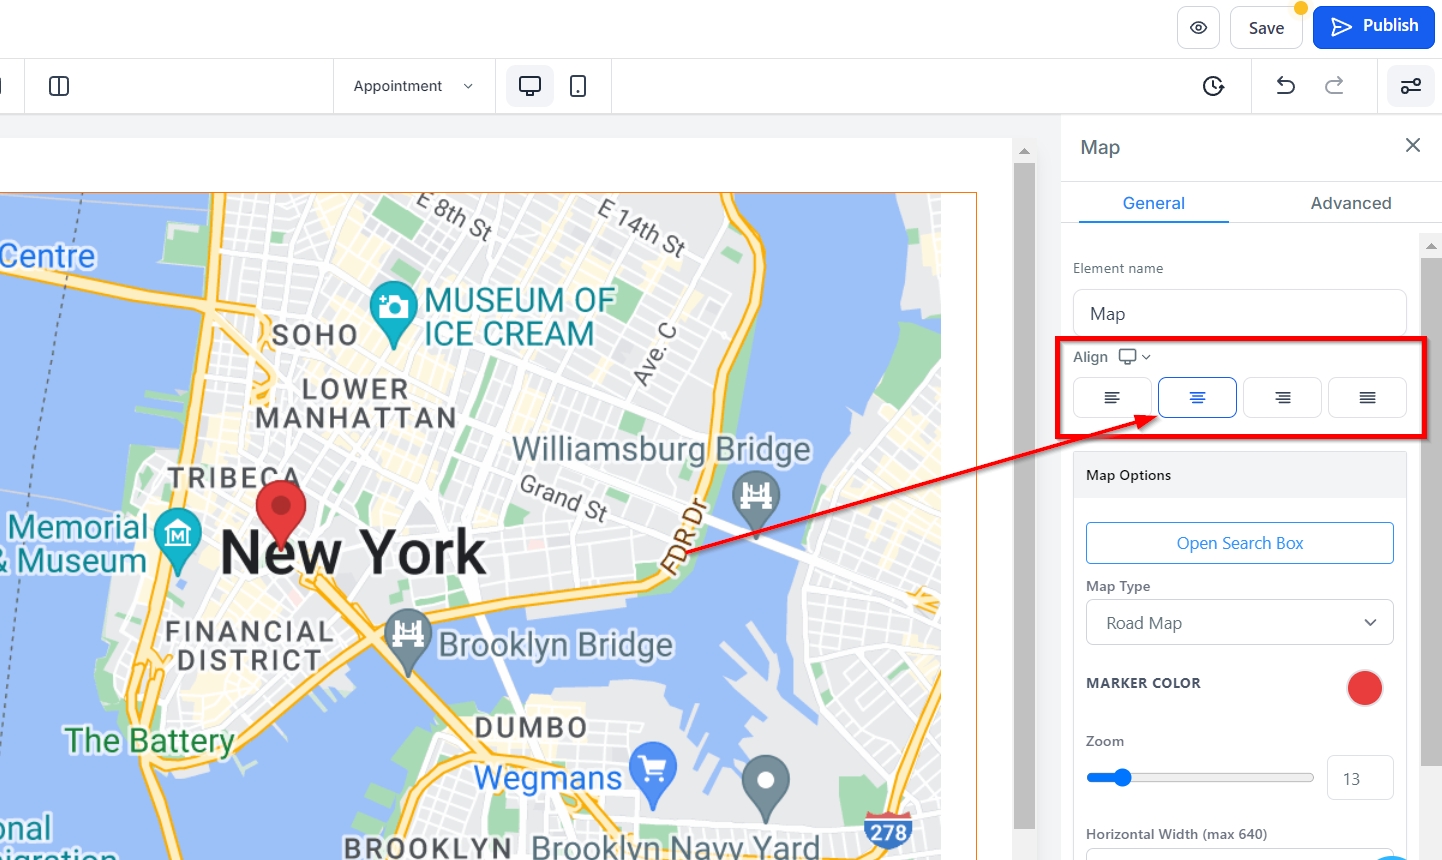This screenshot has height=860, width=1442.
Task: Click Open Search Box button
Action: point(1239,543)
